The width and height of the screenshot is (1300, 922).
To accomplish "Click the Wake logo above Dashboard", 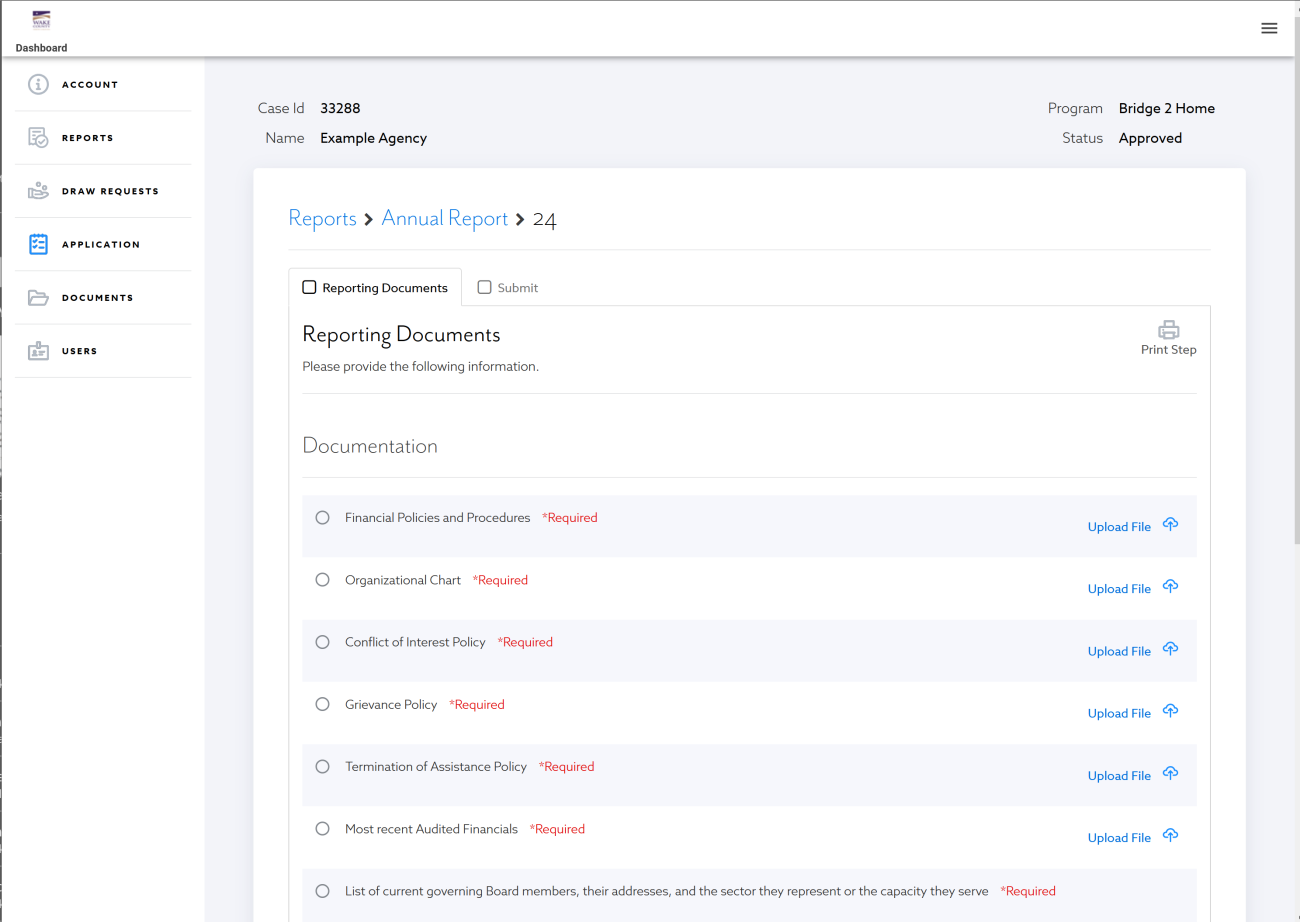I will click(x=41, y=20).
